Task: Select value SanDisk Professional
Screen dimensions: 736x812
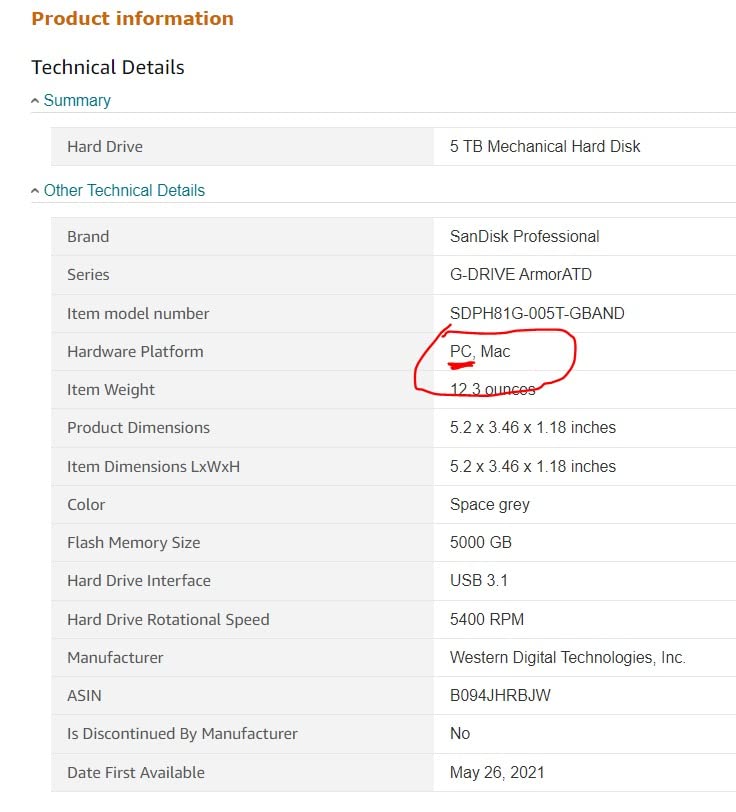Action: point(524,237)
